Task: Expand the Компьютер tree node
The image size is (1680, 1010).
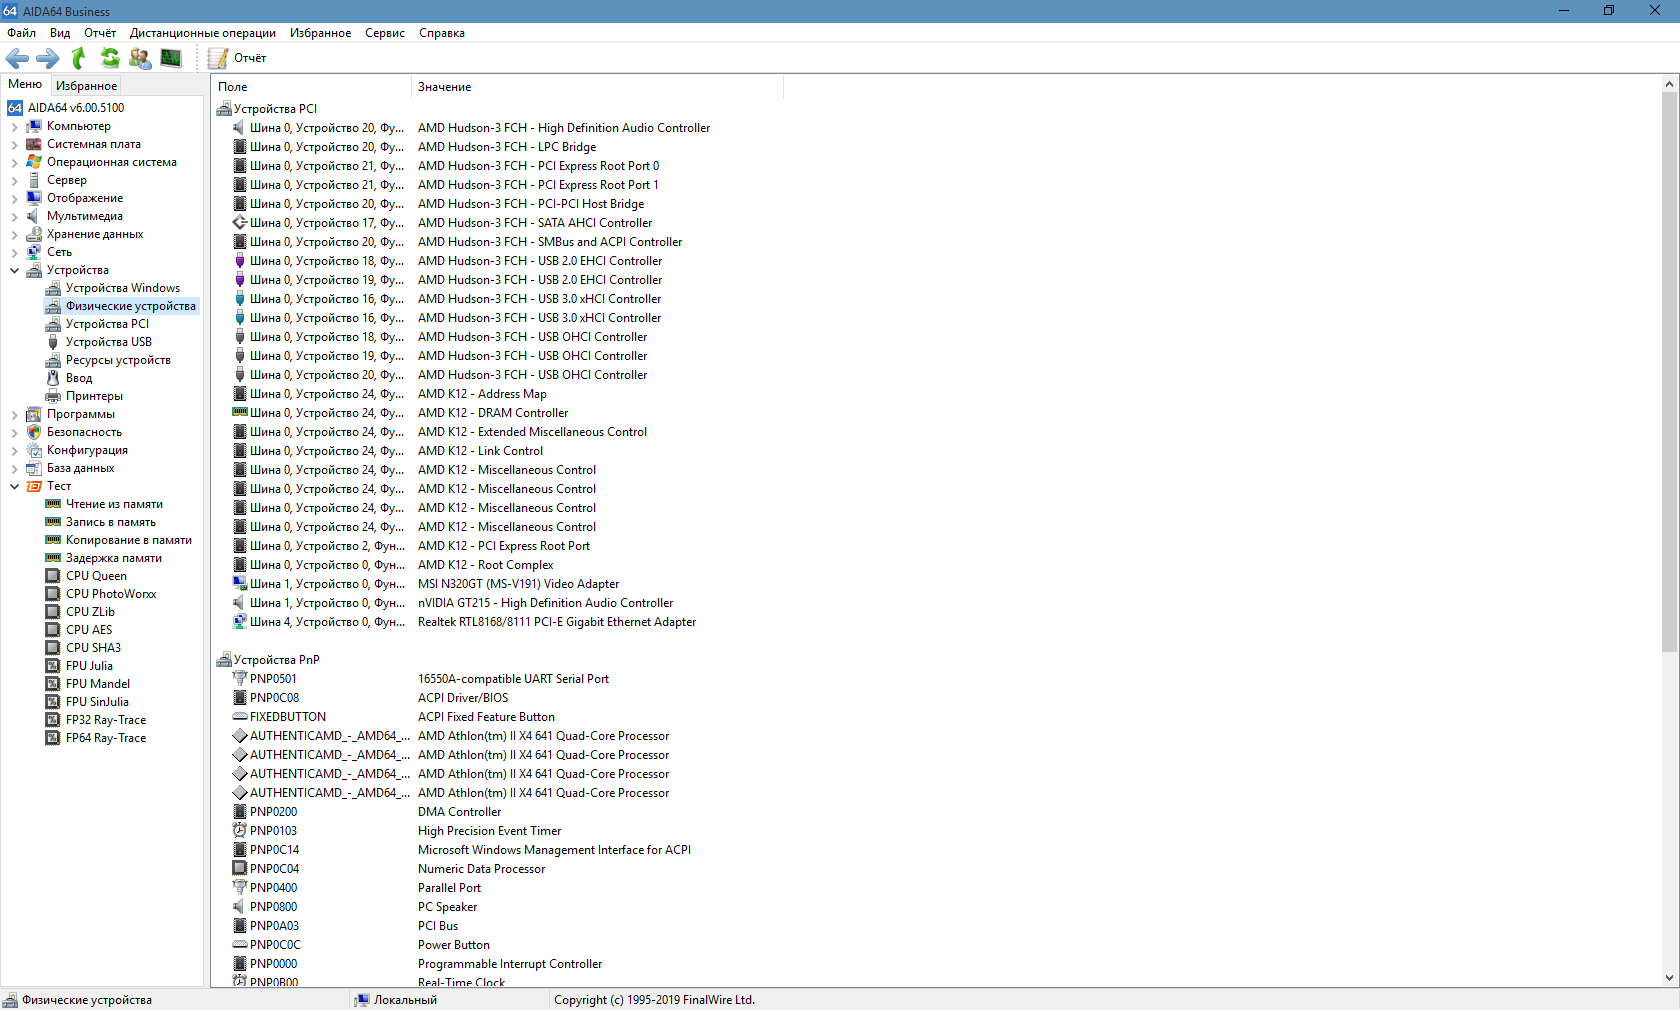Action: click(14, 127)
